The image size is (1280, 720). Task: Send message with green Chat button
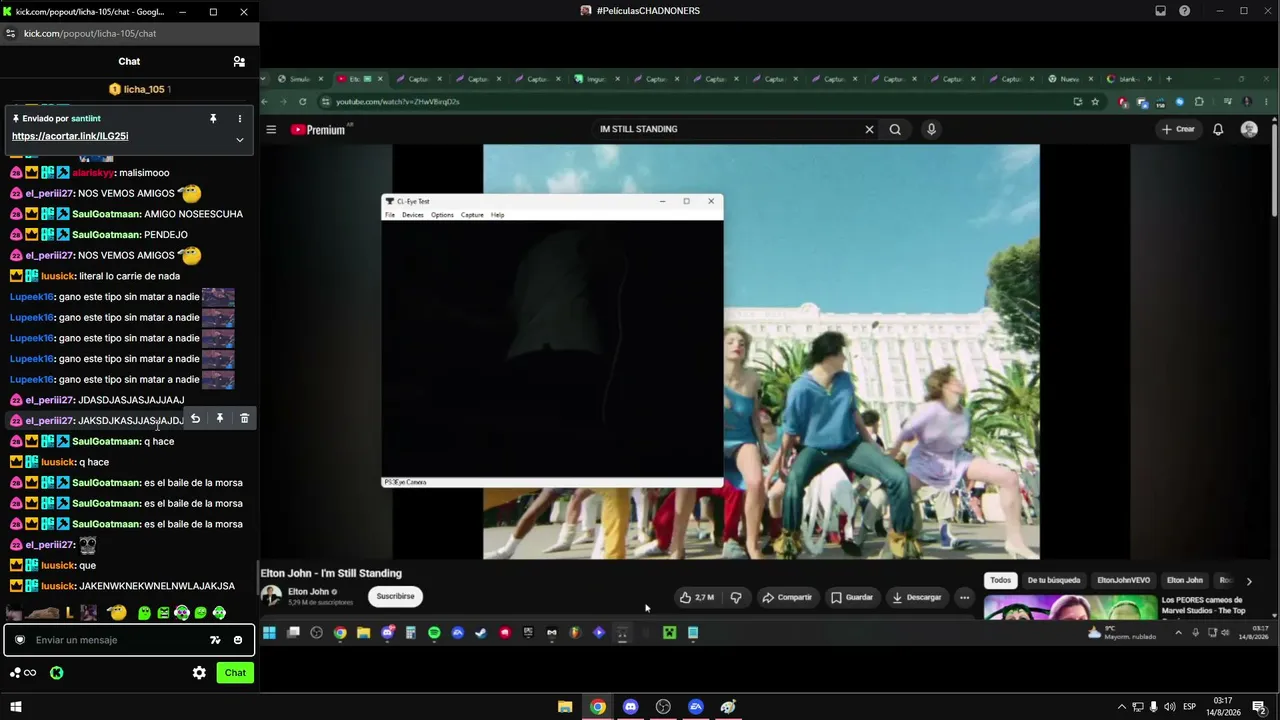coord(235,673)
